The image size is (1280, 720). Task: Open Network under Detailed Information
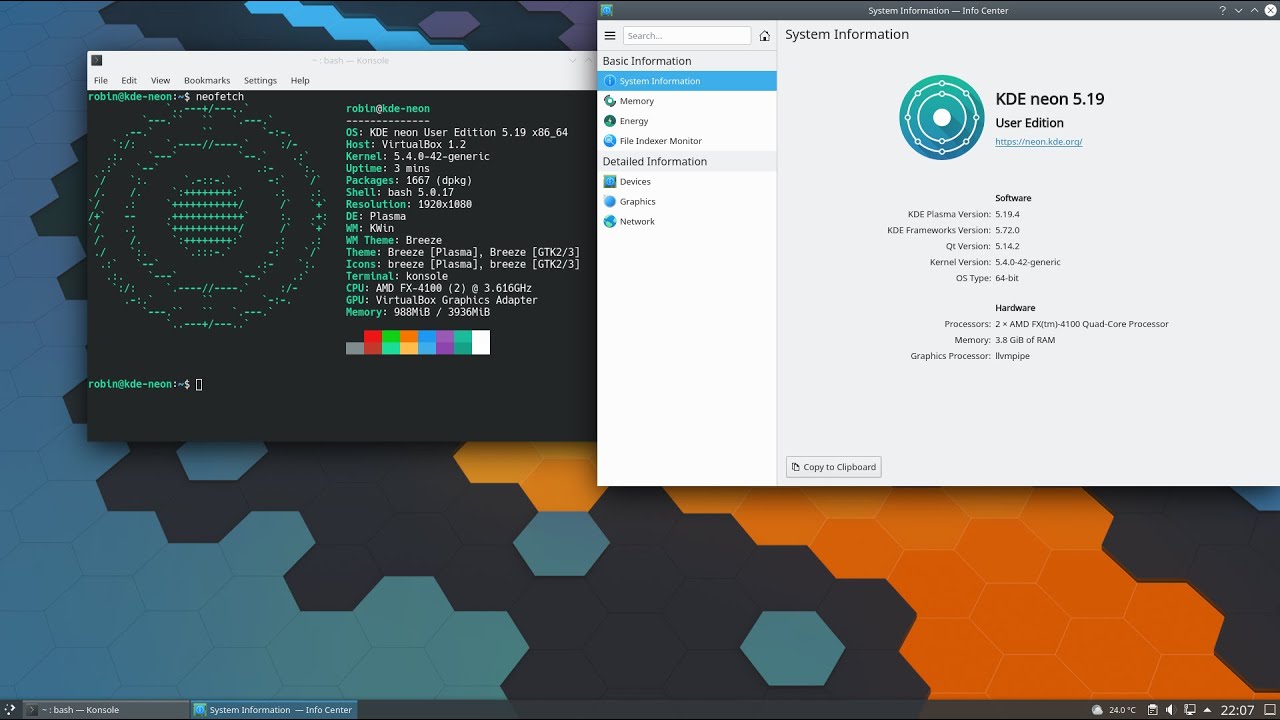pyautogui.click(x=687, y=222)
